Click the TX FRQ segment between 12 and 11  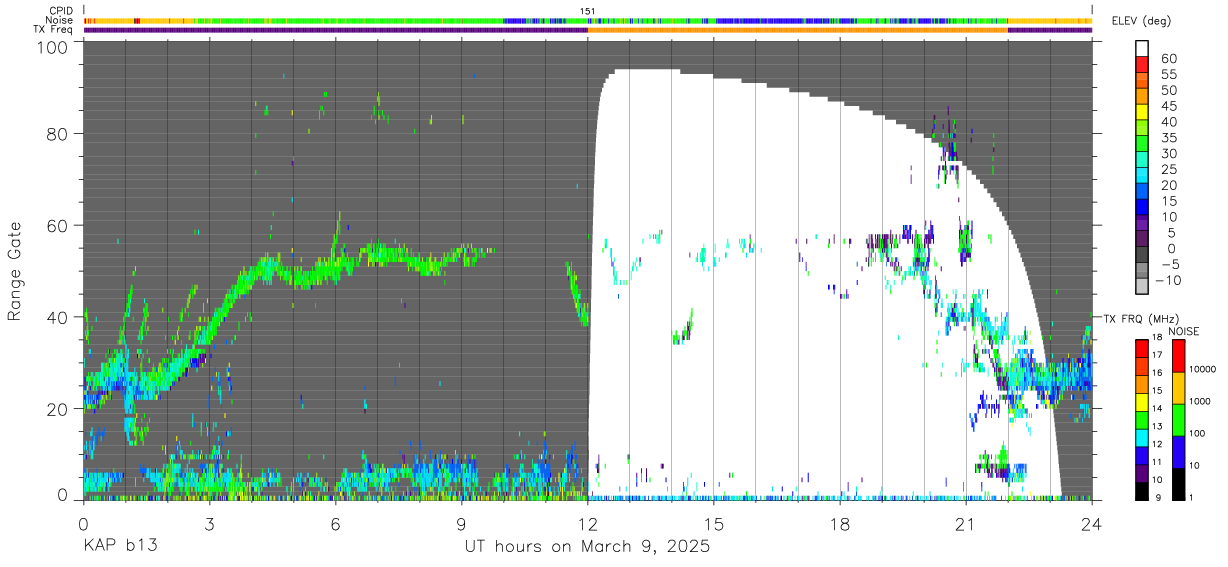click(x=1142, y=453)
